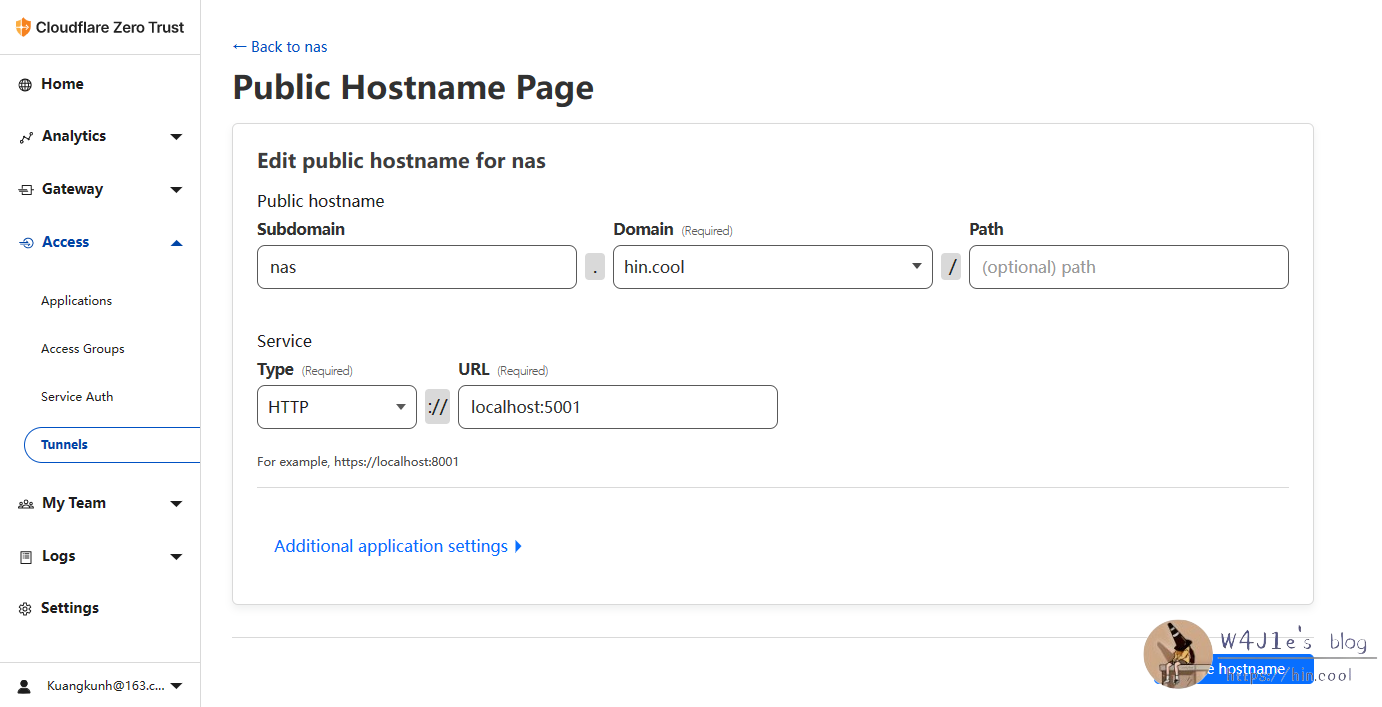Navigate to Service Auth
The image size is (1382, 707).
[x=77, y=396]
